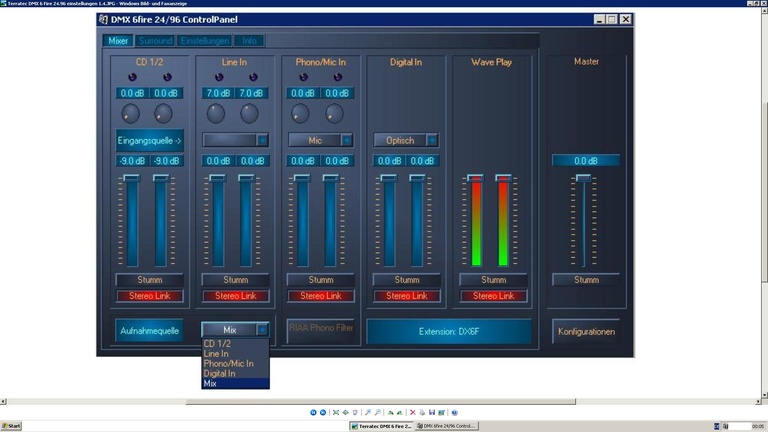Click the Konfigurationen button
Screen dimensions: 768x432
586,331
